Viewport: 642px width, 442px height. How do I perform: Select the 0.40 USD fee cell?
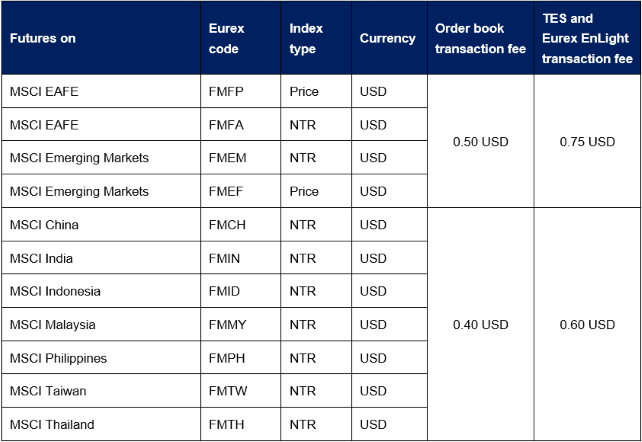tap(480, 325)
